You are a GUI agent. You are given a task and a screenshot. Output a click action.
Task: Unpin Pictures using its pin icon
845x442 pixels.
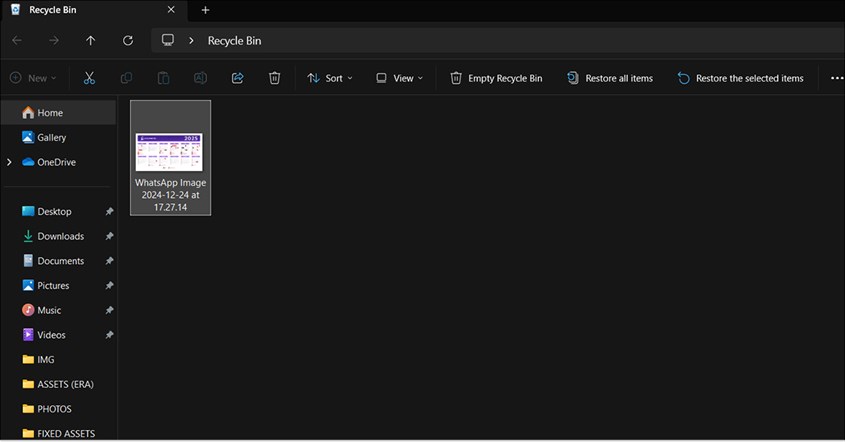pyautogui.click(x=109, y=285)
